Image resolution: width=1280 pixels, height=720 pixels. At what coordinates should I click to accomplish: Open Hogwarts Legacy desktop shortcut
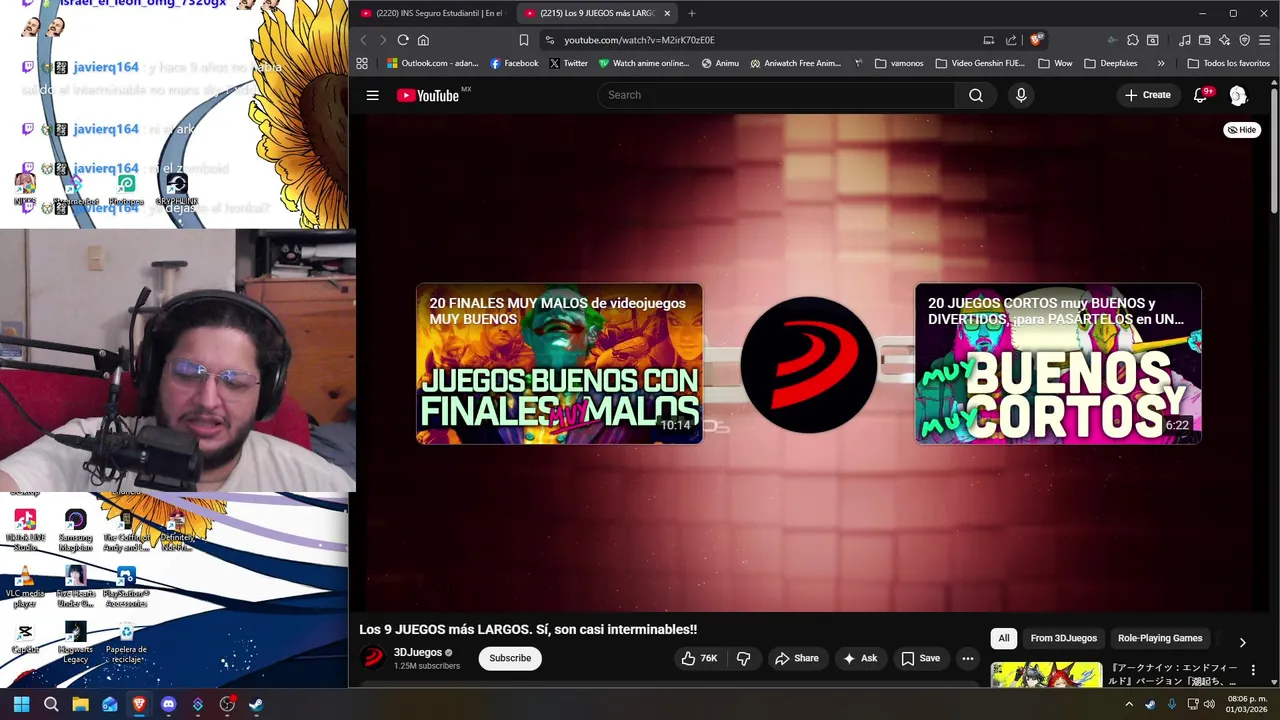tap(75, 642)
